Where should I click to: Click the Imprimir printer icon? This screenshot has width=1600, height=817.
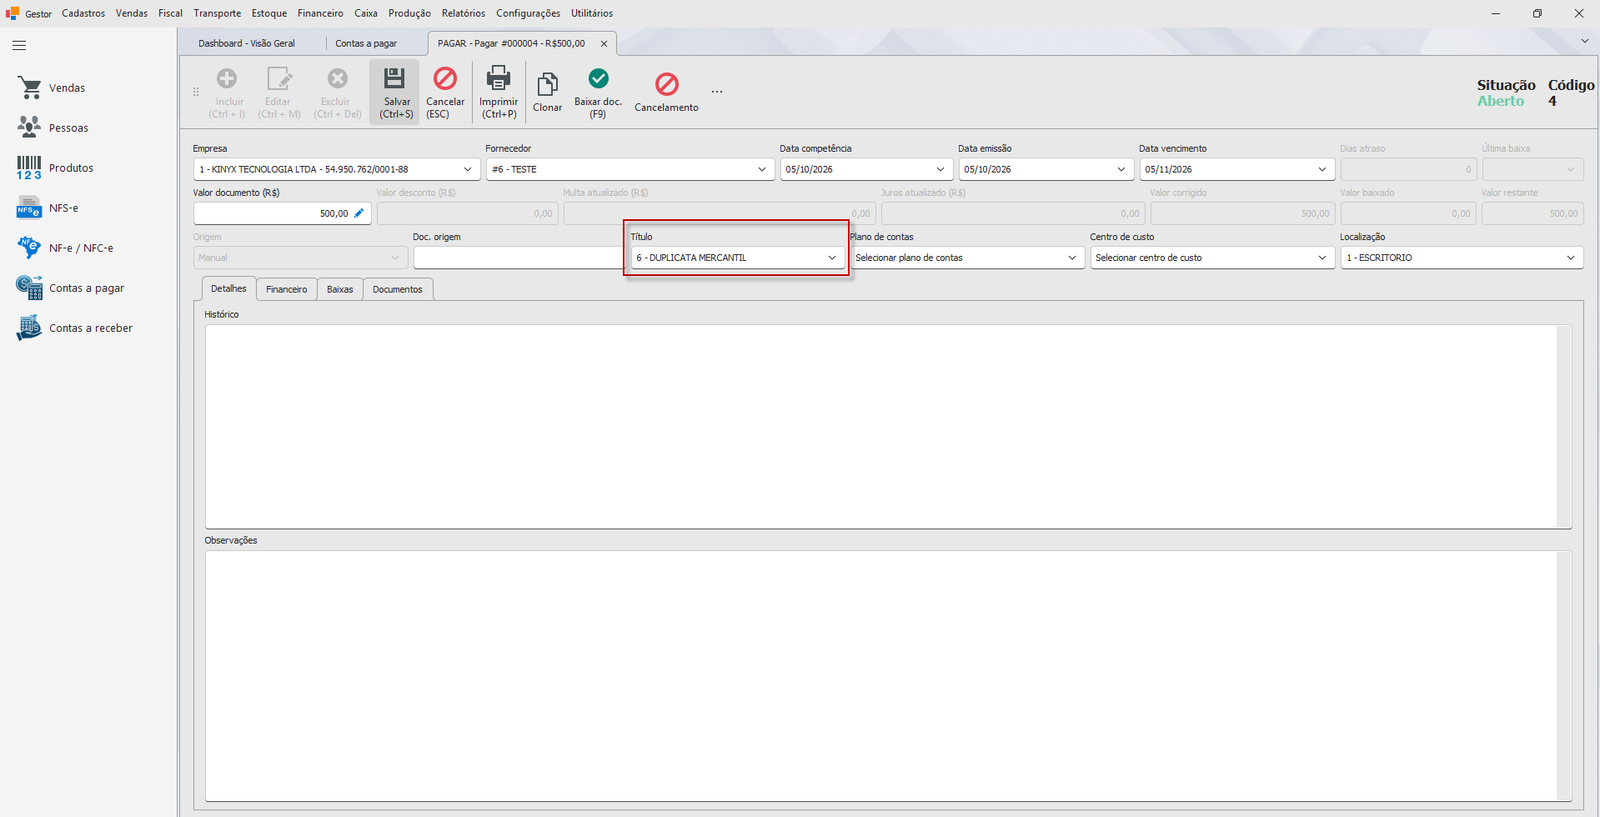[x=498, y=78]
